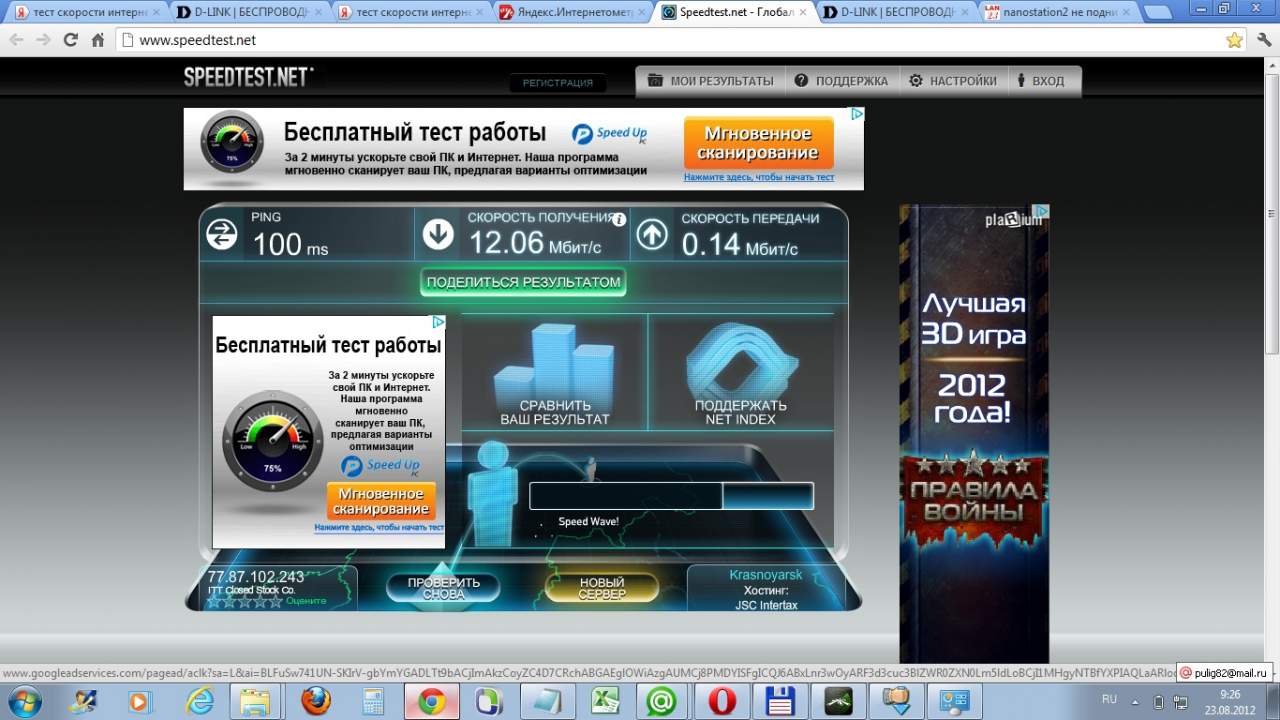Open Windows Media Player from the taskbar
The image size is (1280, 720).
(x=140, y=701)
